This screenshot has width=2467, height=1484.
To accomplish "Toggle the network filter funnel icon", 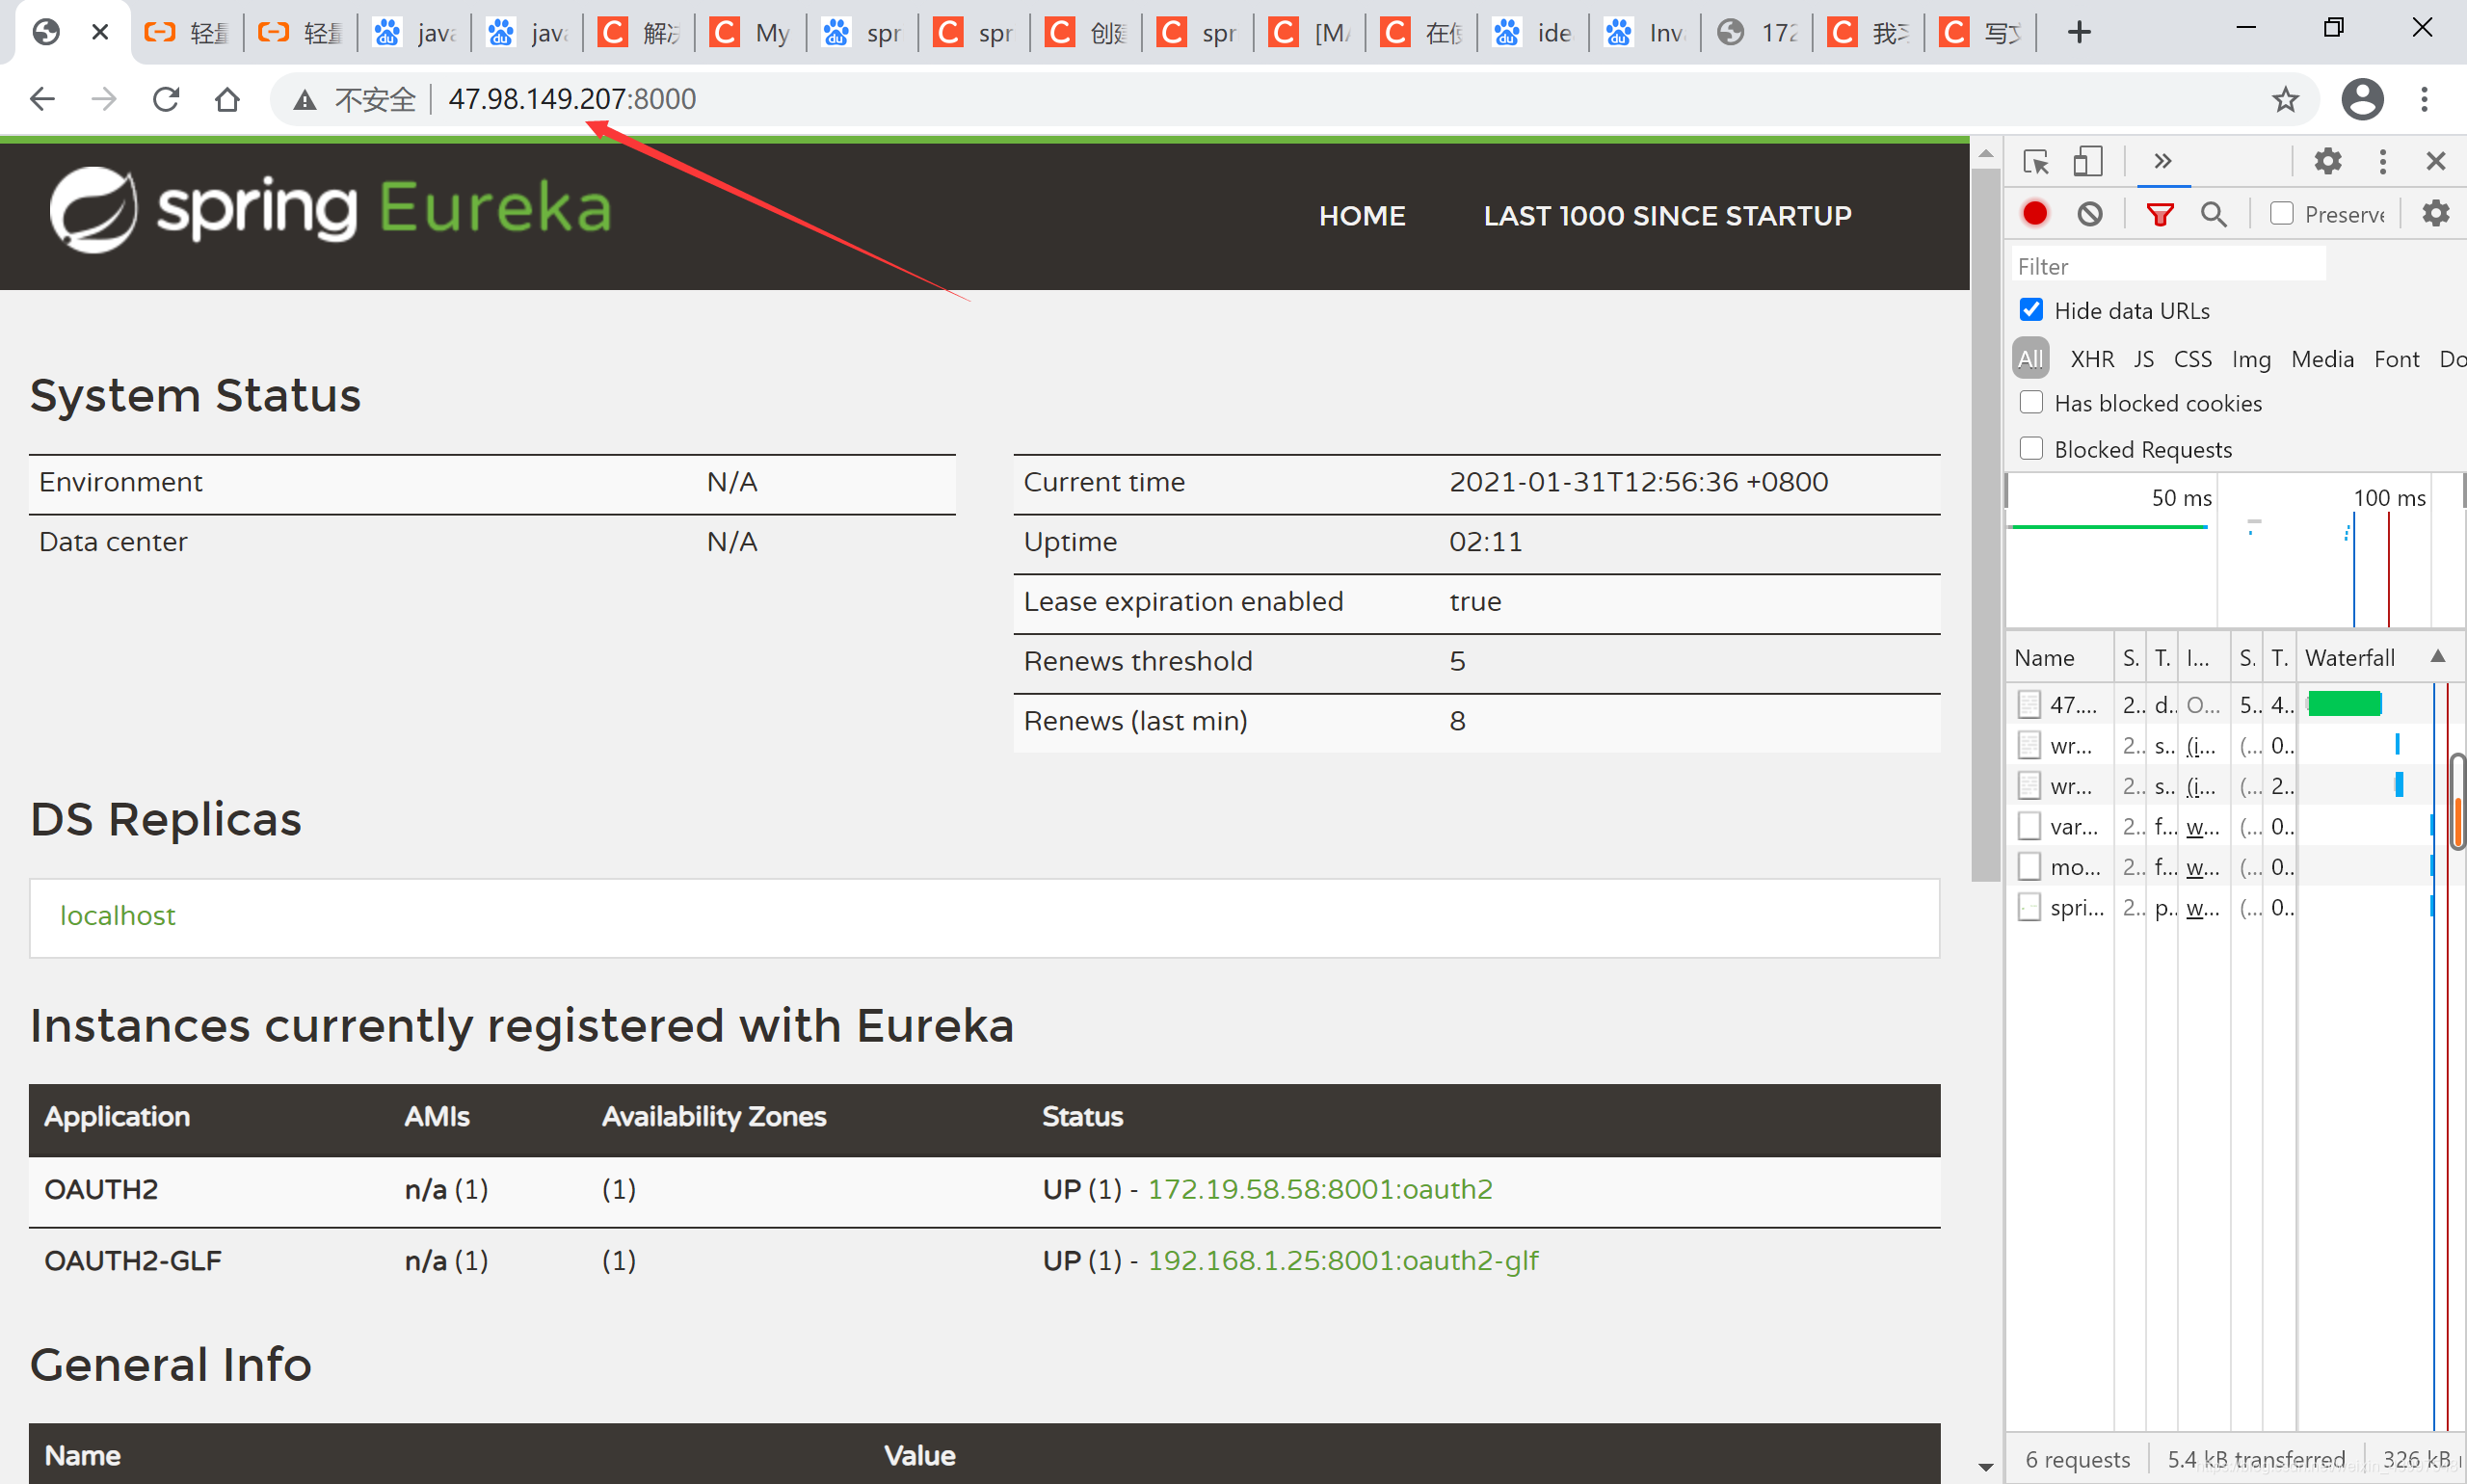I will [2160, 214].
